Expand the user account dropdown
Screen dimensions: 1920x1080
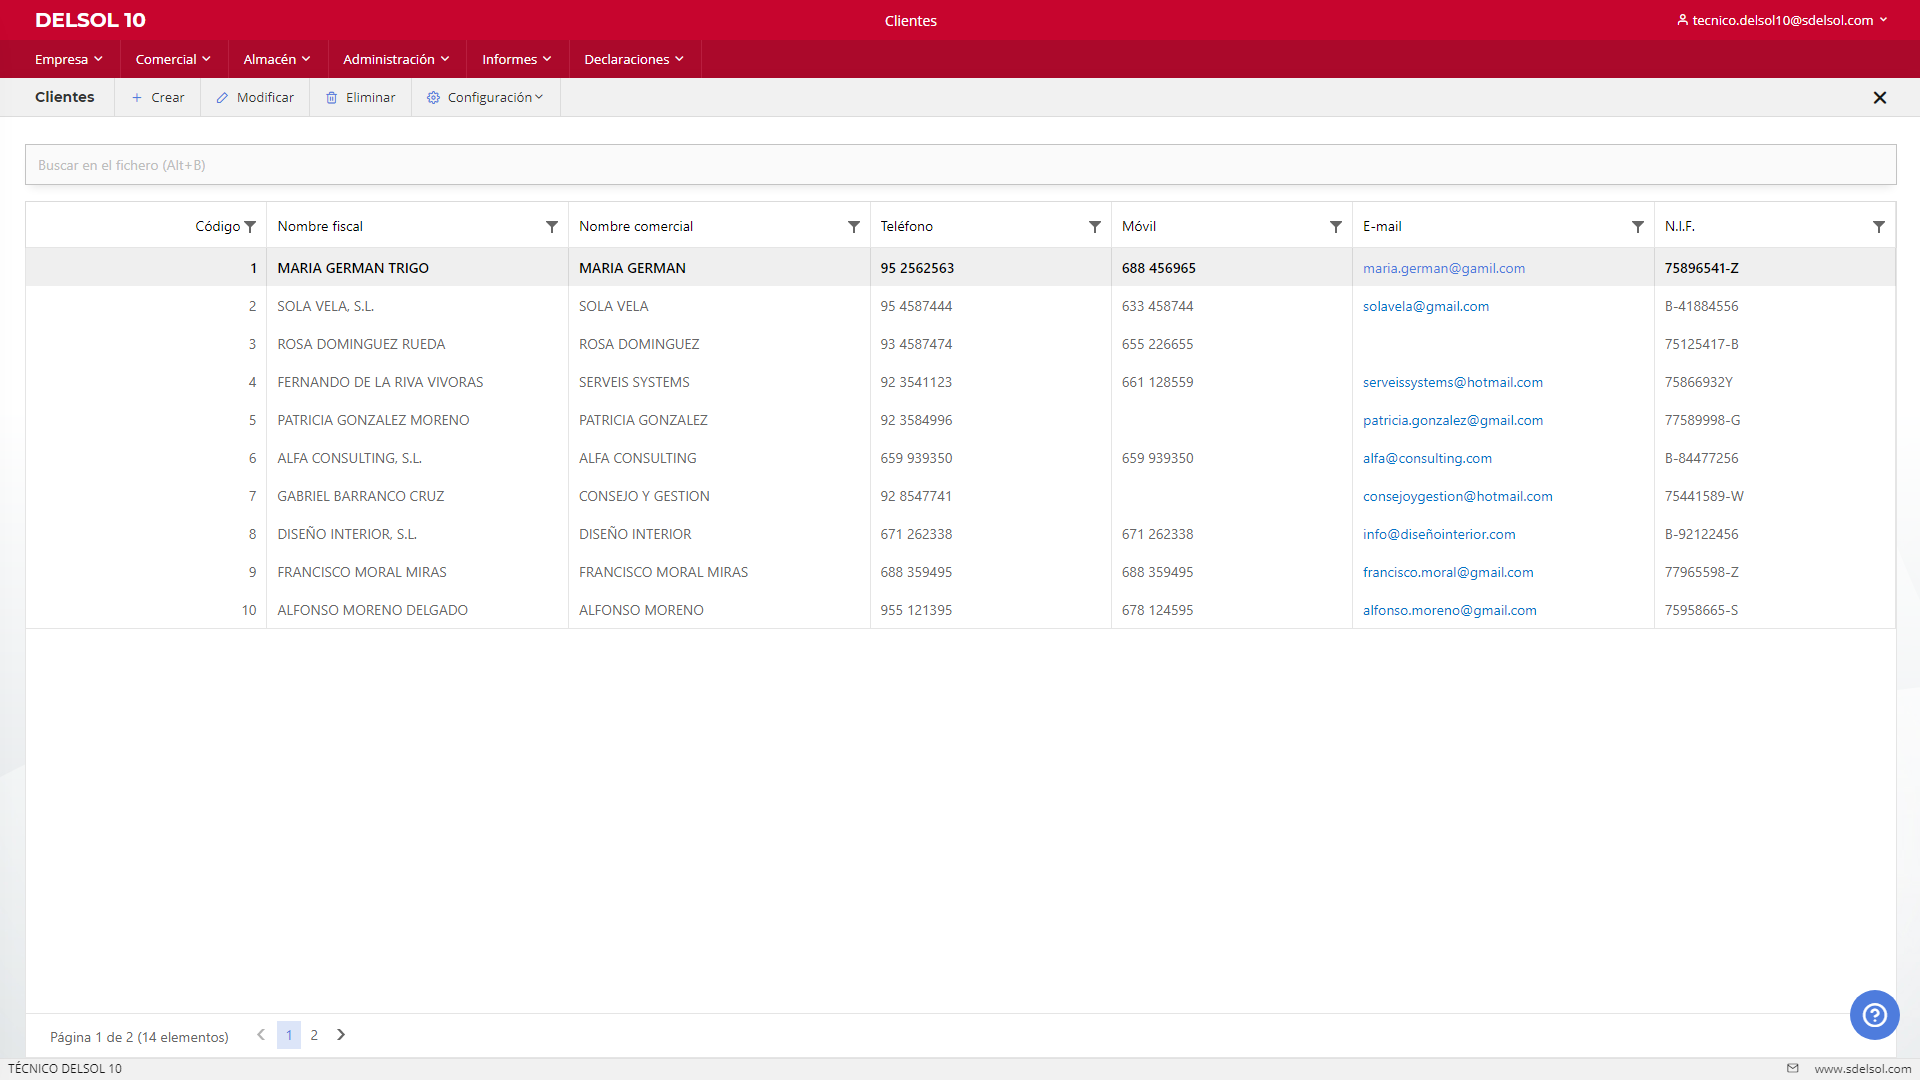point(1782,20)
